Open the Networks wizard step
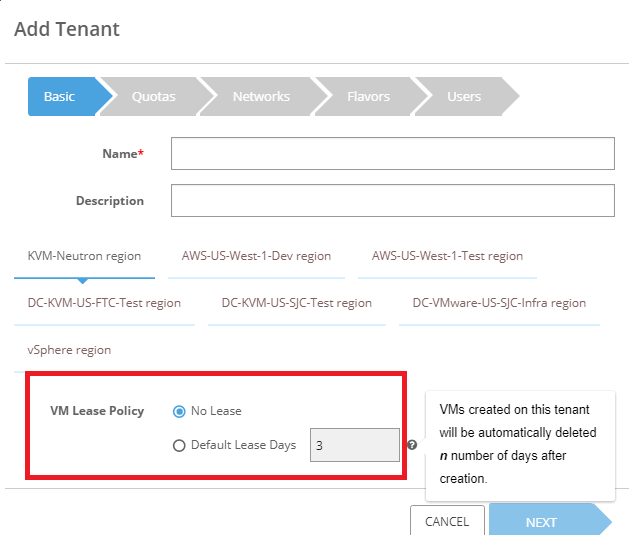The width and height of the screenshot is (629, 544). [x=261, y=97]
